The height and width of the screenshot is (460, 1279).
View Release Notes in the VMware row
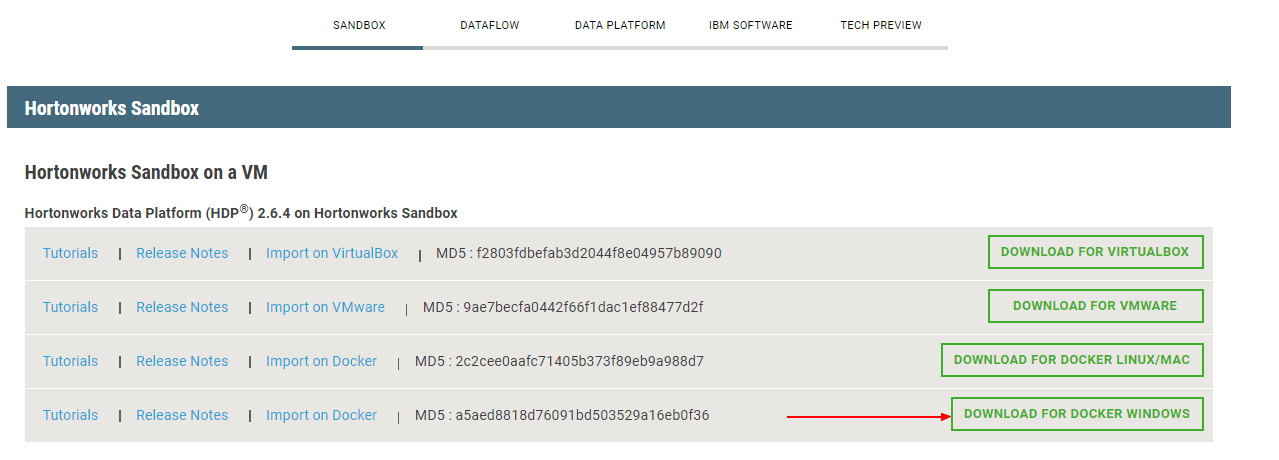pyautogui.click(x=182, y=308)
